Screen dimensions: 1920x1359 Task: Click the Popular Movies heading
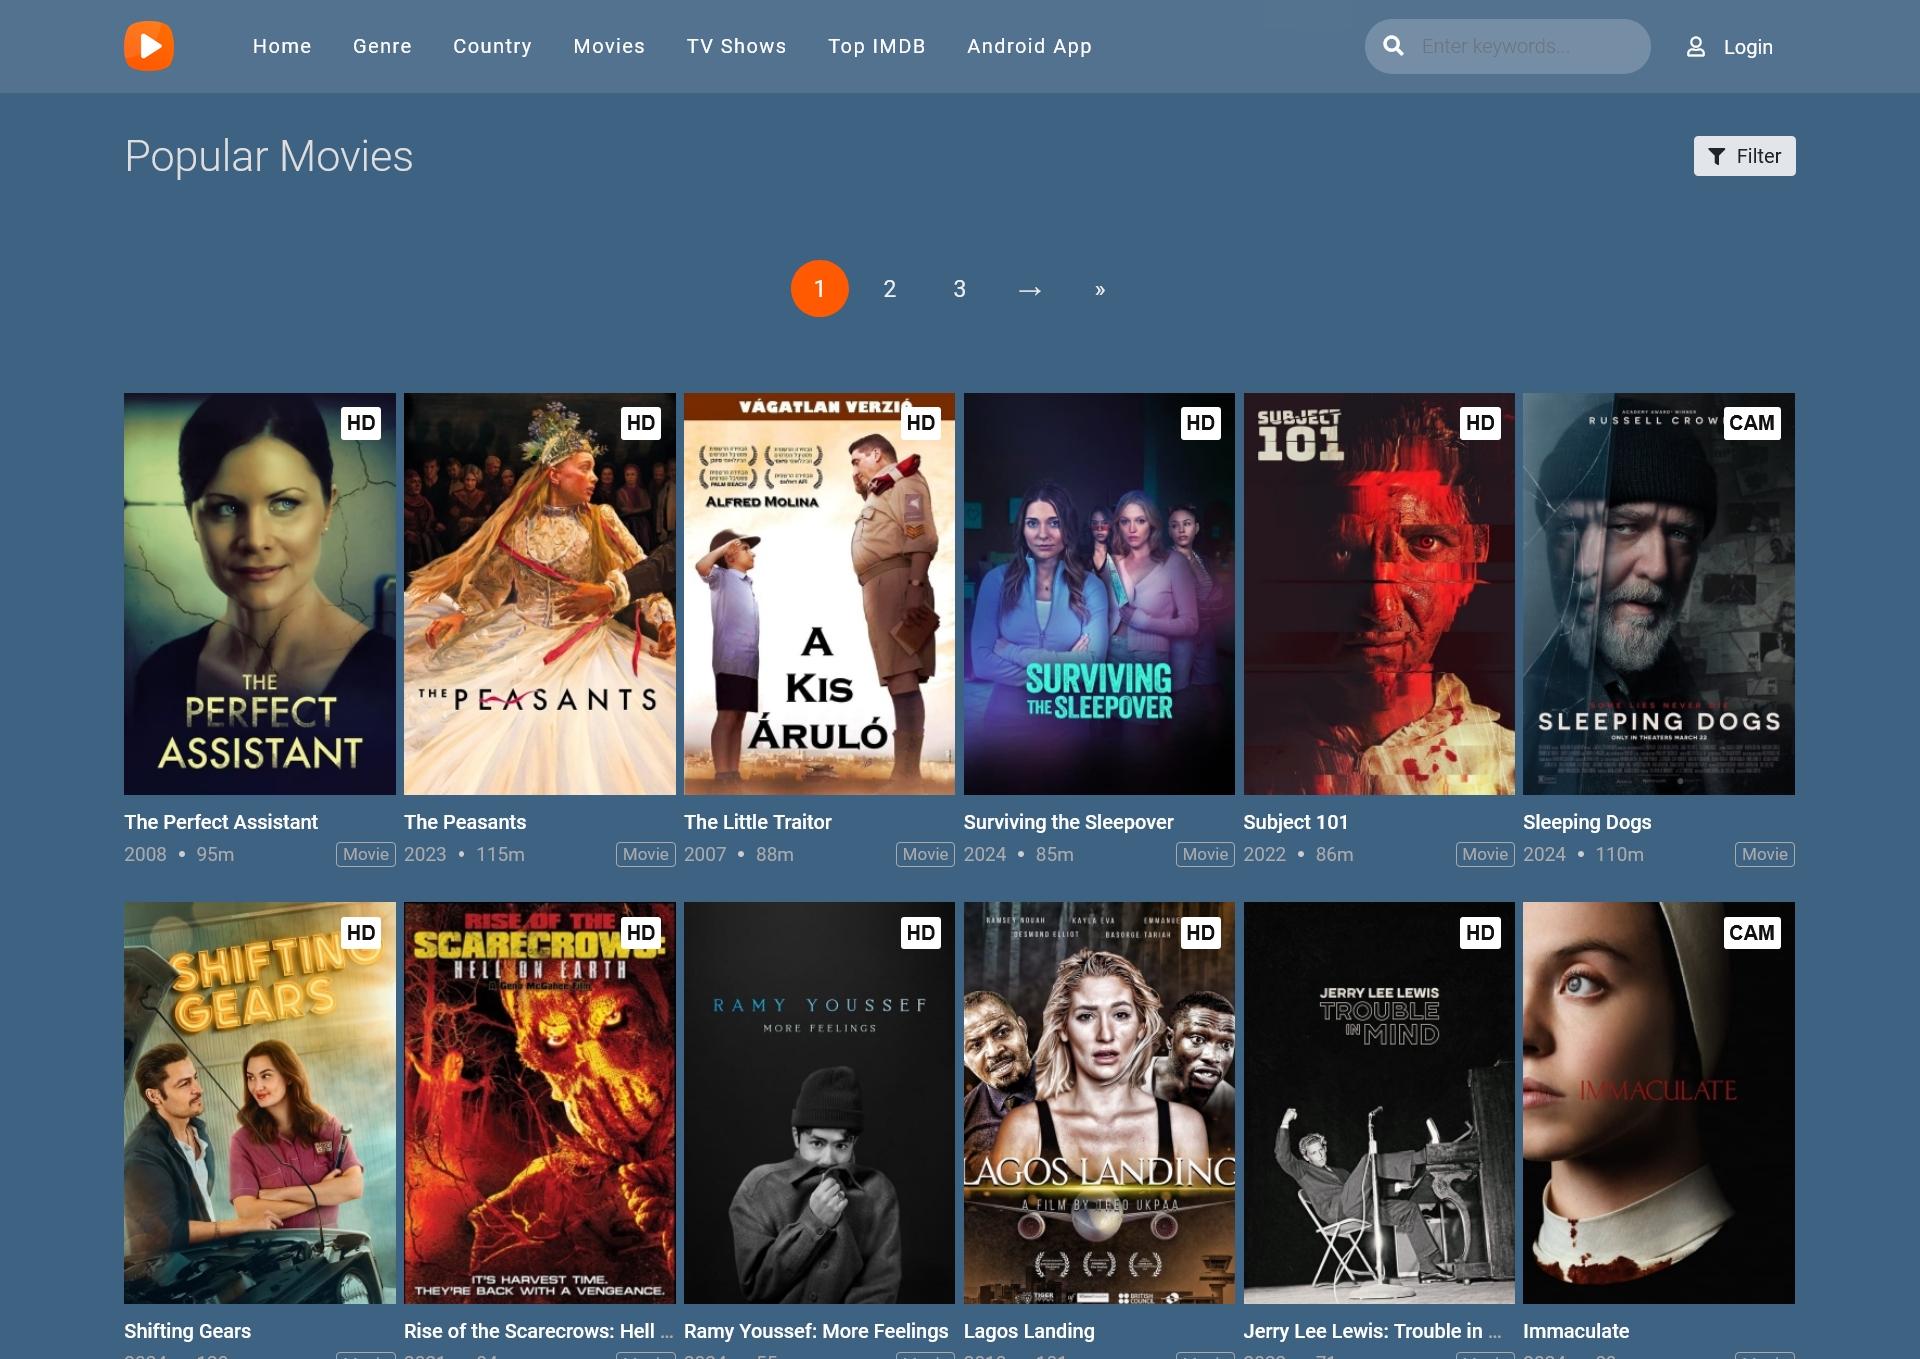tap(269, 157)
